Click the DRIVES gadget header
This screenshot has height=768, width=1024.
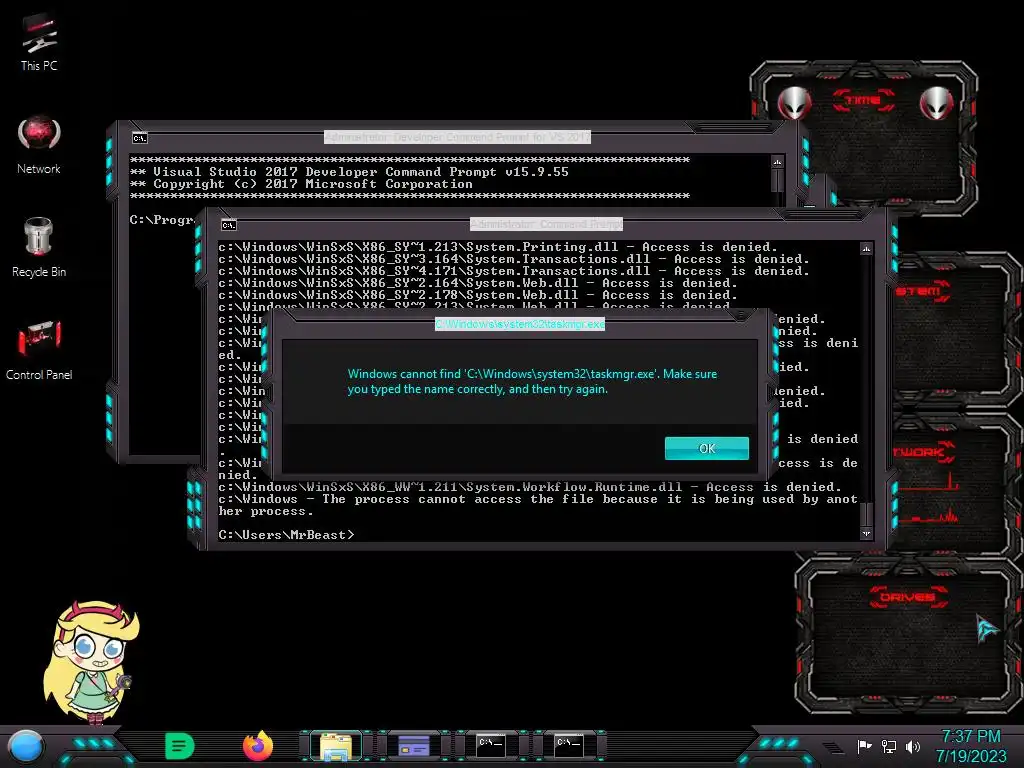pos(907,597)
